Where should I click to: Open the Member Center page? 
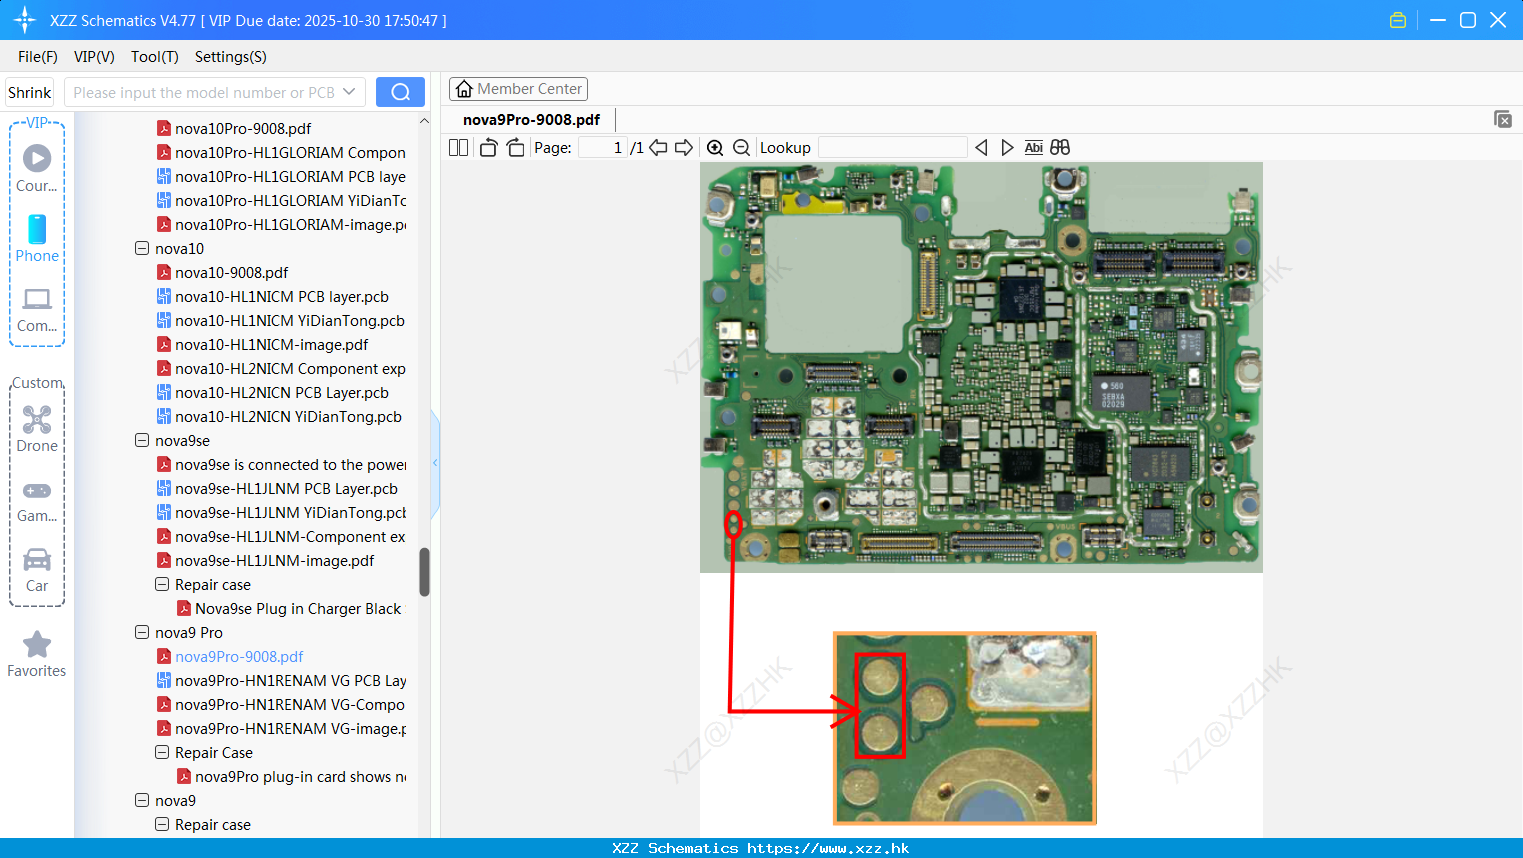tap(518, 89)
